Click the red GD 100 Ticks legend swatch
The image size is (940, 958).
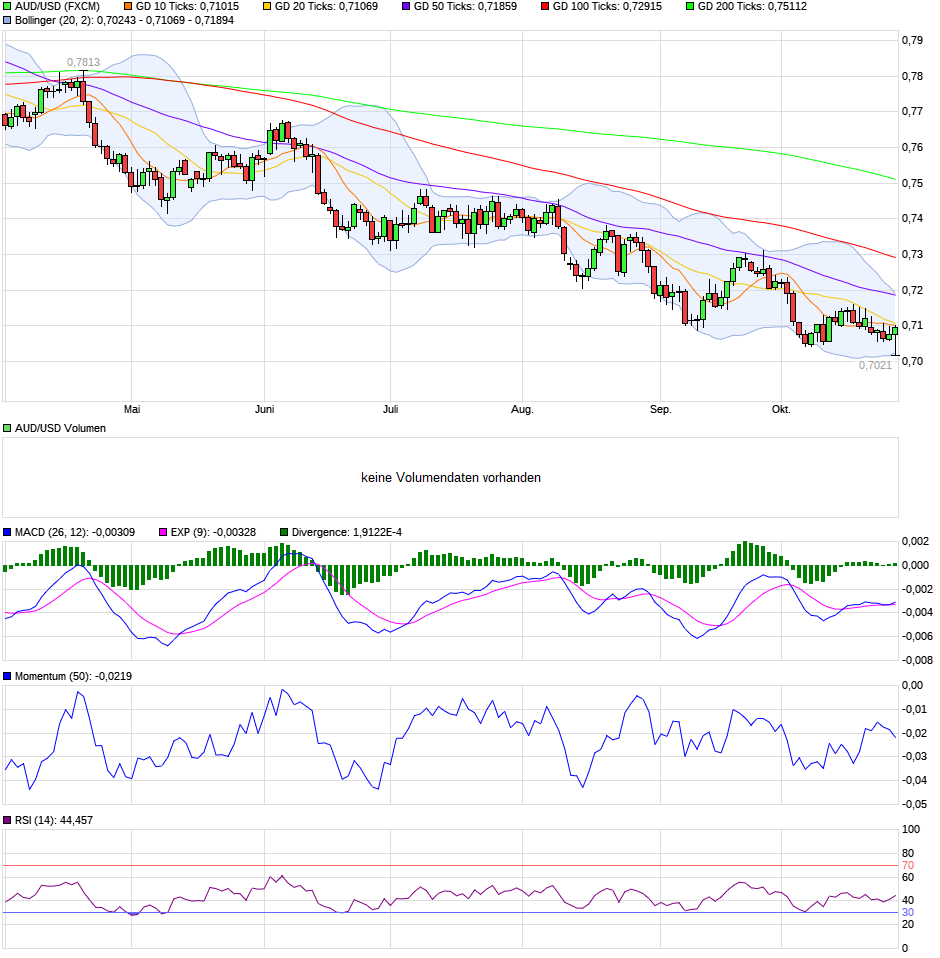coord(545,7)
